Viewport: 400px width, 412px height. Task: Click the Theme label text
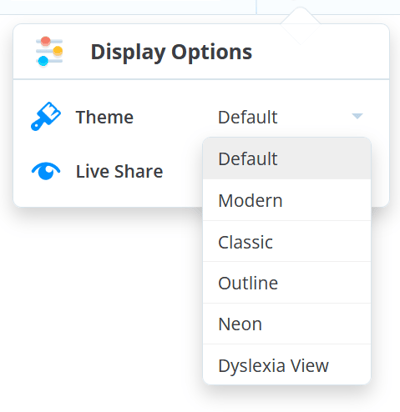105,117
